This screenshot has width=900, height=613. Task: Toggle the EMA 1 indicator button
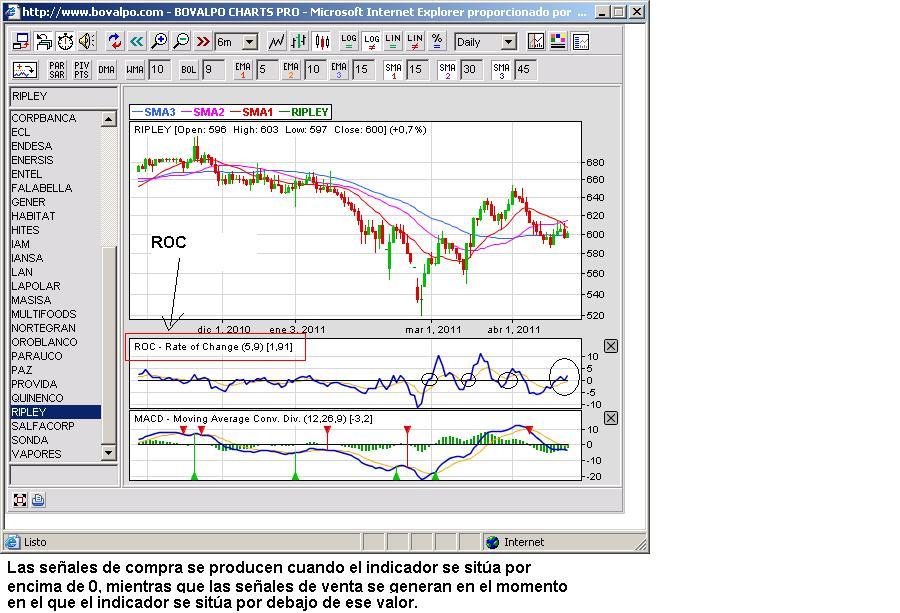tap(243, 70)
